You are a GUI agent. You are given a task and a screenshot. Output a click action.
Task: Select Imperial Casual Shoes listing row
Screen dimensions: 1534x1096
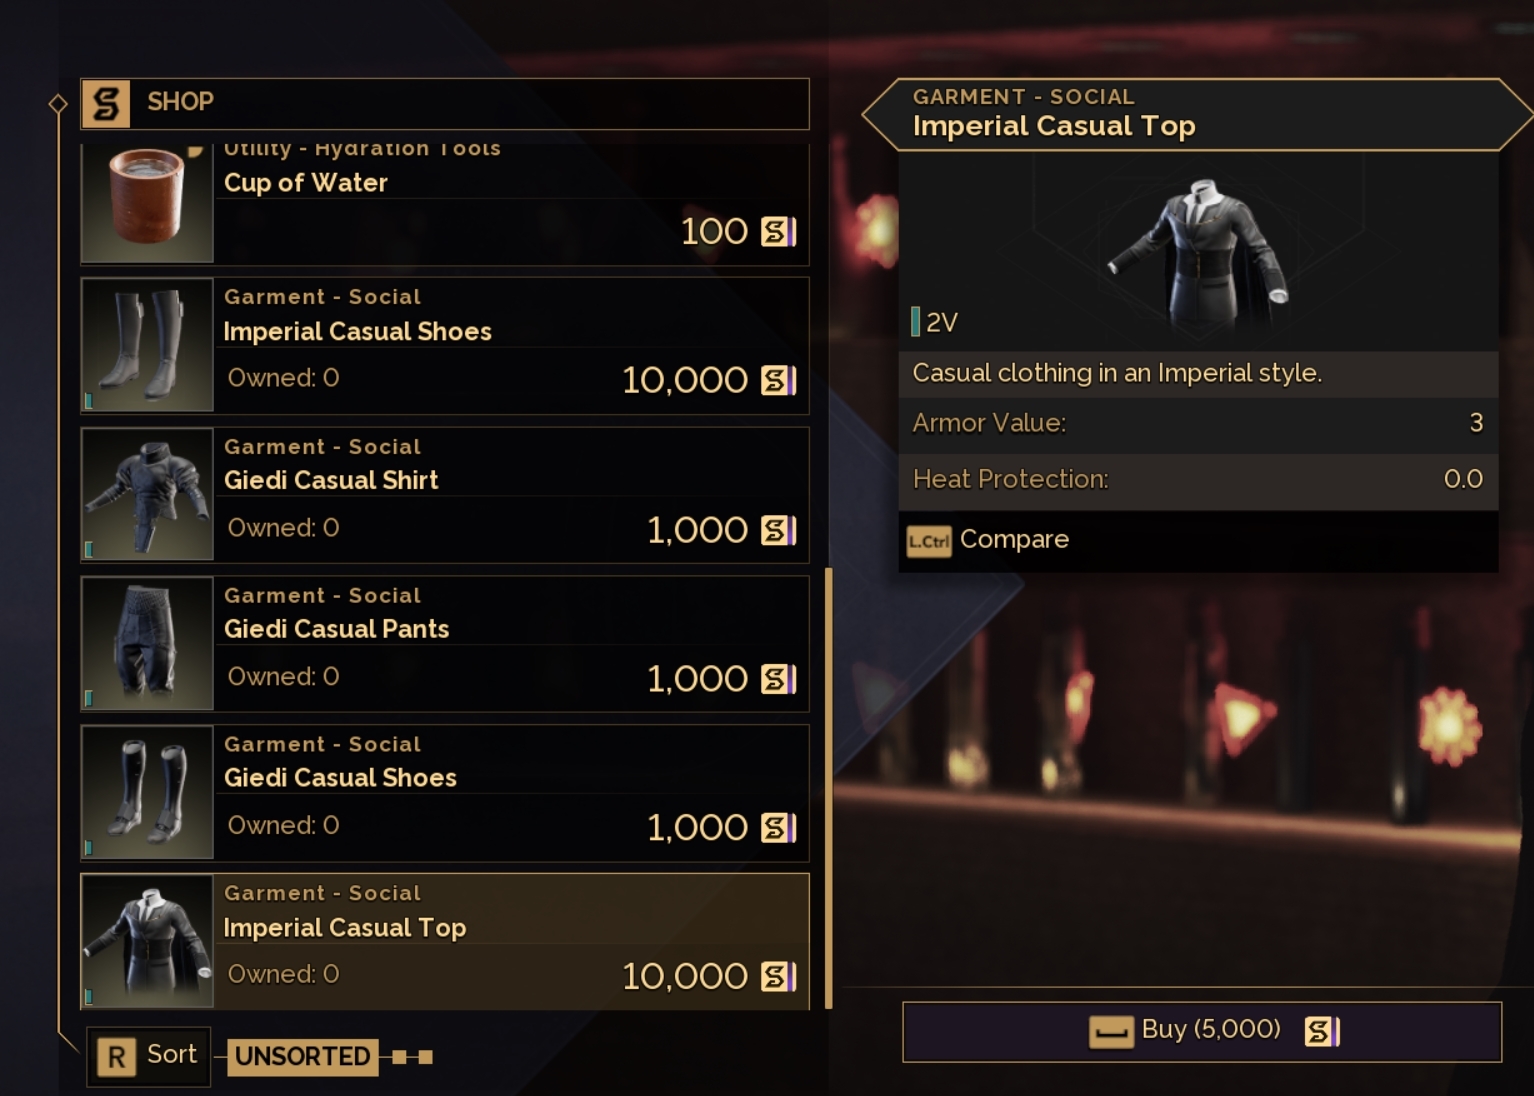(x=445, y=345)
